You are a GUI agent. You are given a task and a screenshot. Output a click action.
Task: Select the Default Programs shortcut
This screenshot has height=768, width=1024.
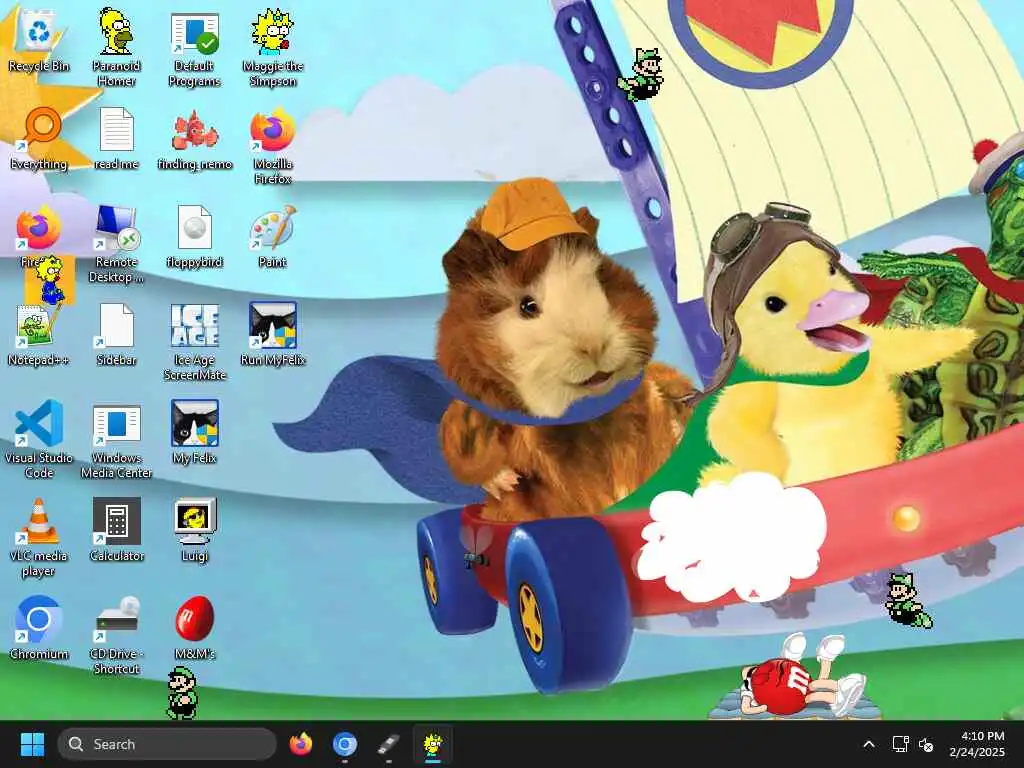(195, 50)
